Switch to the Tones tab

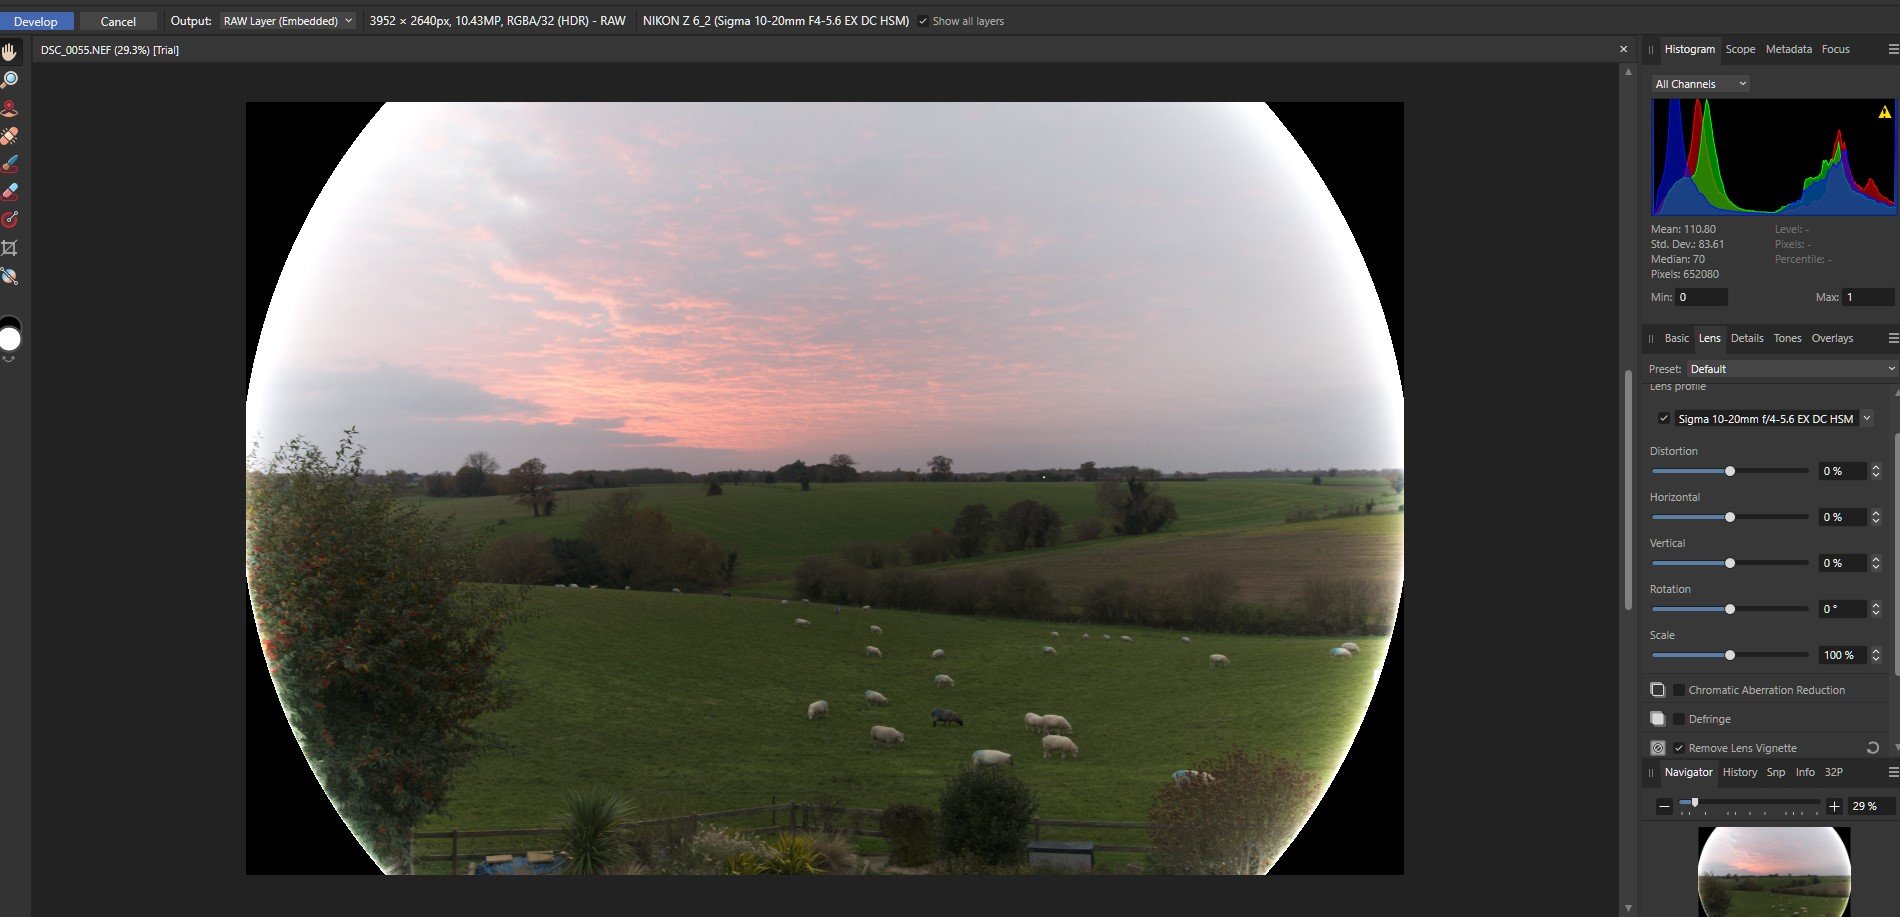[1787, 338]
